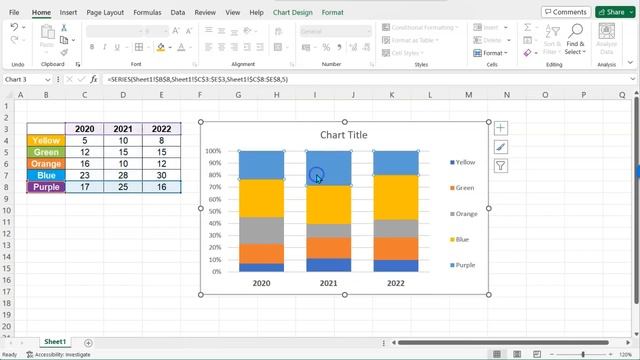Click the Undo arrow icon
This screenshot has width=640, height=360.
[14, 27]
